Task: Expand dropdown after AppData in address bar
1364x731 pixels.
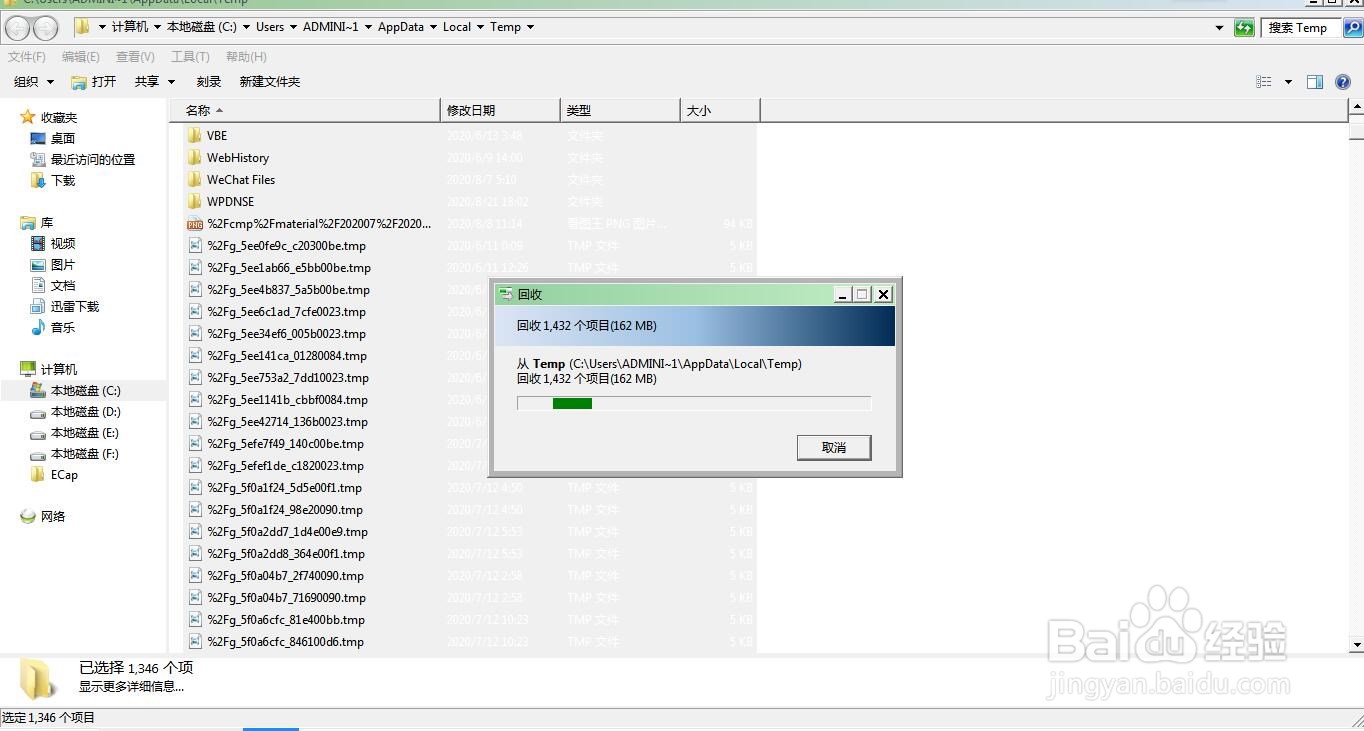Action: point(433,27)
